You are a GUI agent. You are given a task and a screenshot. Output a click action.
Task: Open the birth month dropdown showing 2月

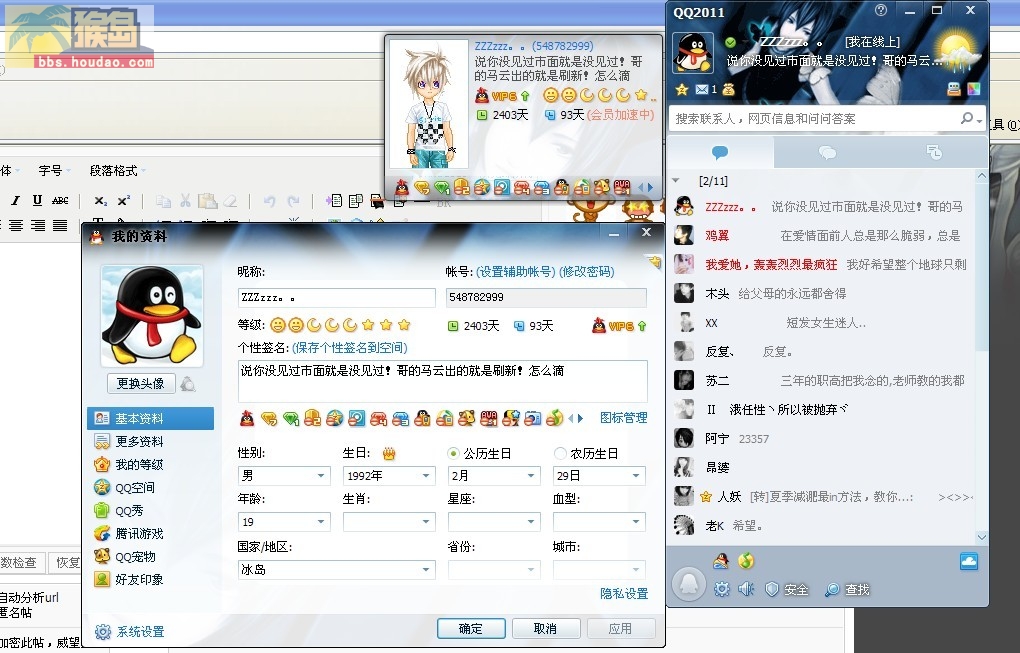point(494,475)
